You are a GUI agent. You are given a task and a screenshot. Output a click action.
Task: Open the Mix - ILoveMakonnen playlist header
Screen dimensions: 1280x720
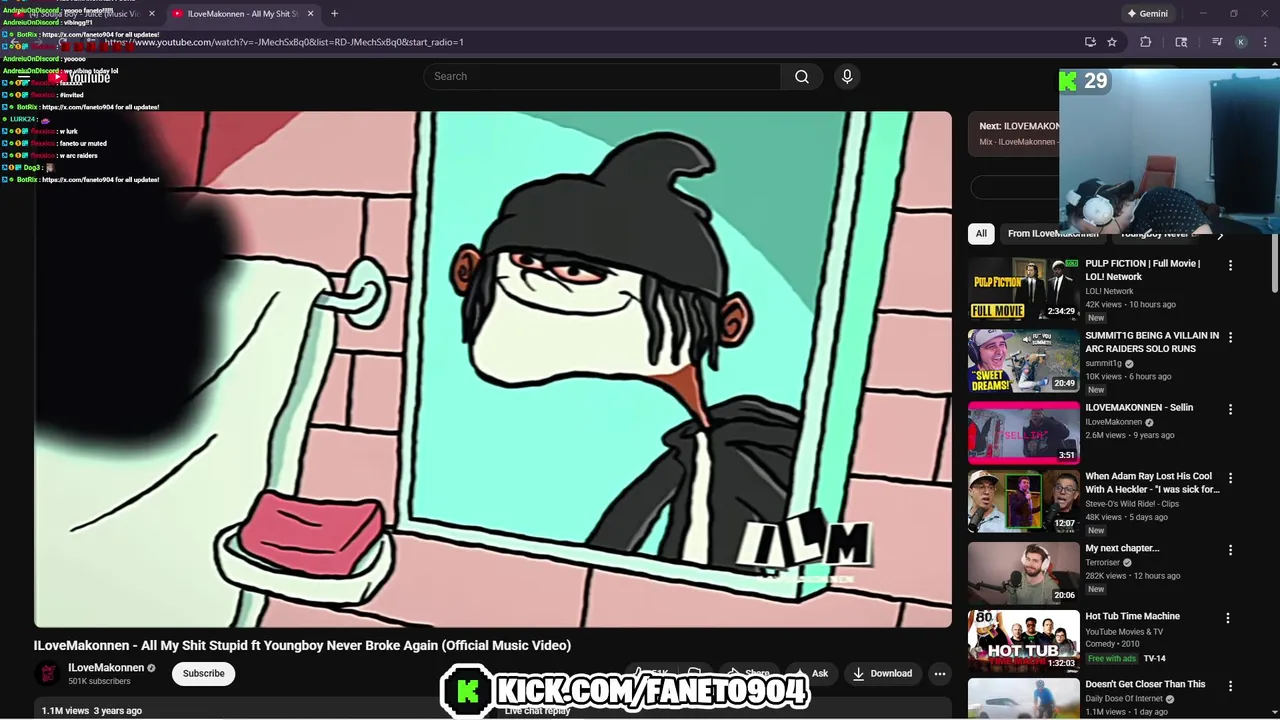[1018, 134]
